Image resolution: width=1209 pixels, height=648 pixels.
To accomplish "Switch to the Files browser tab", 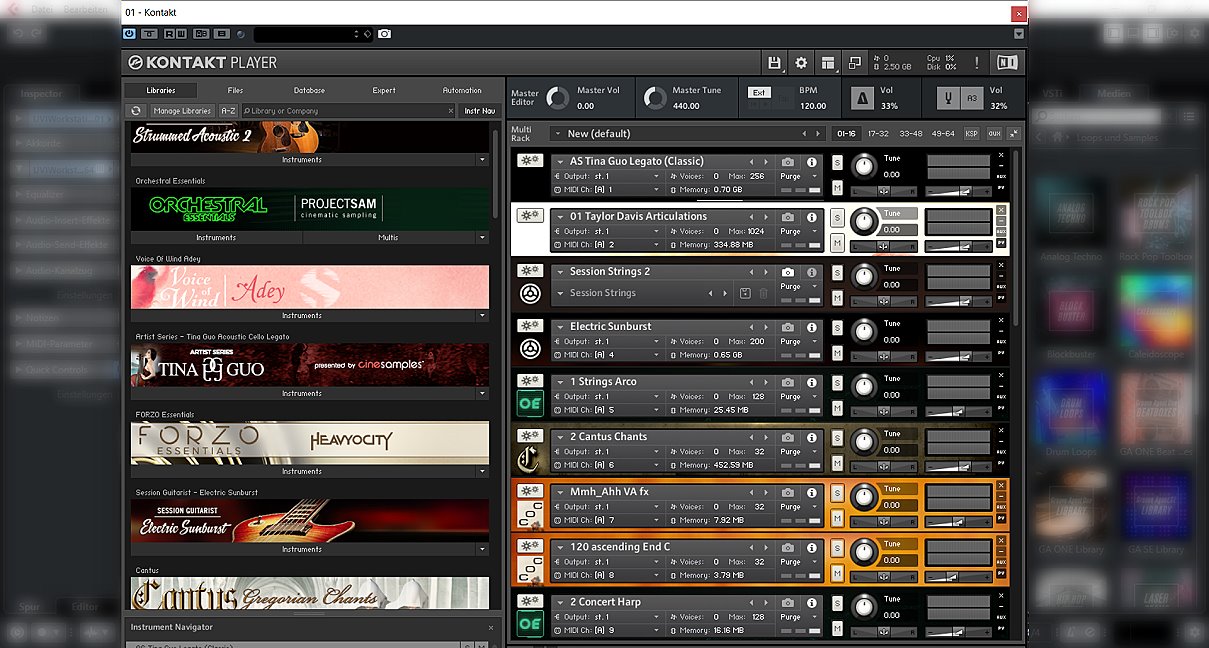I will [236, 90].
